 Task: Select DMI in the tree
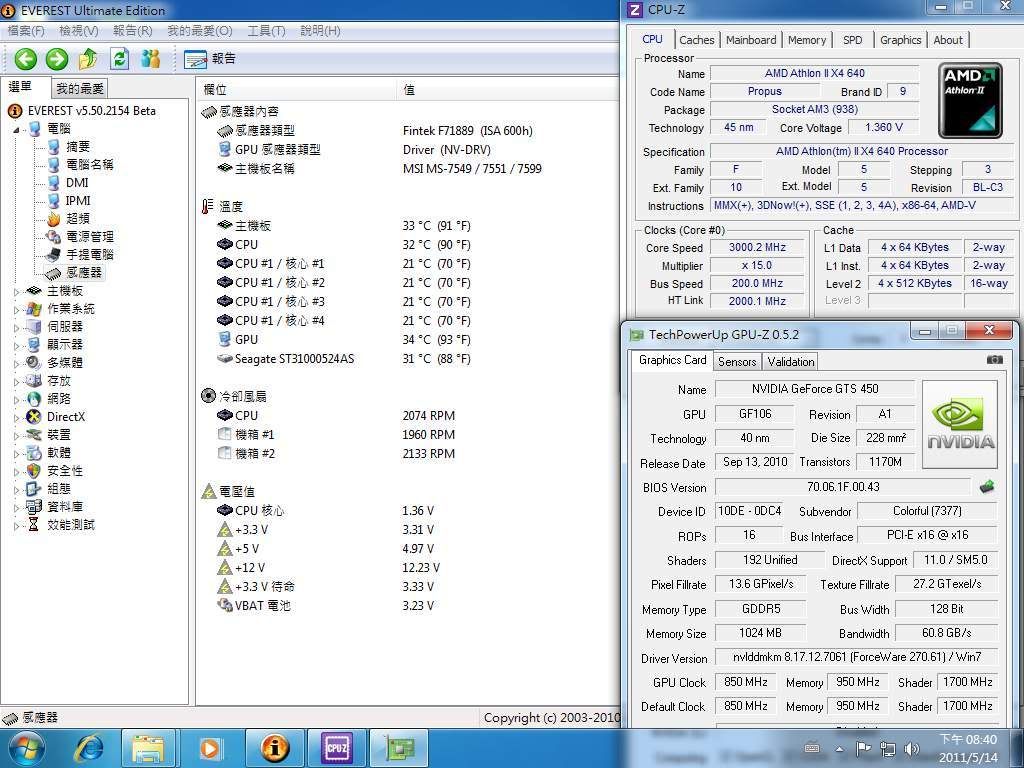77,183
